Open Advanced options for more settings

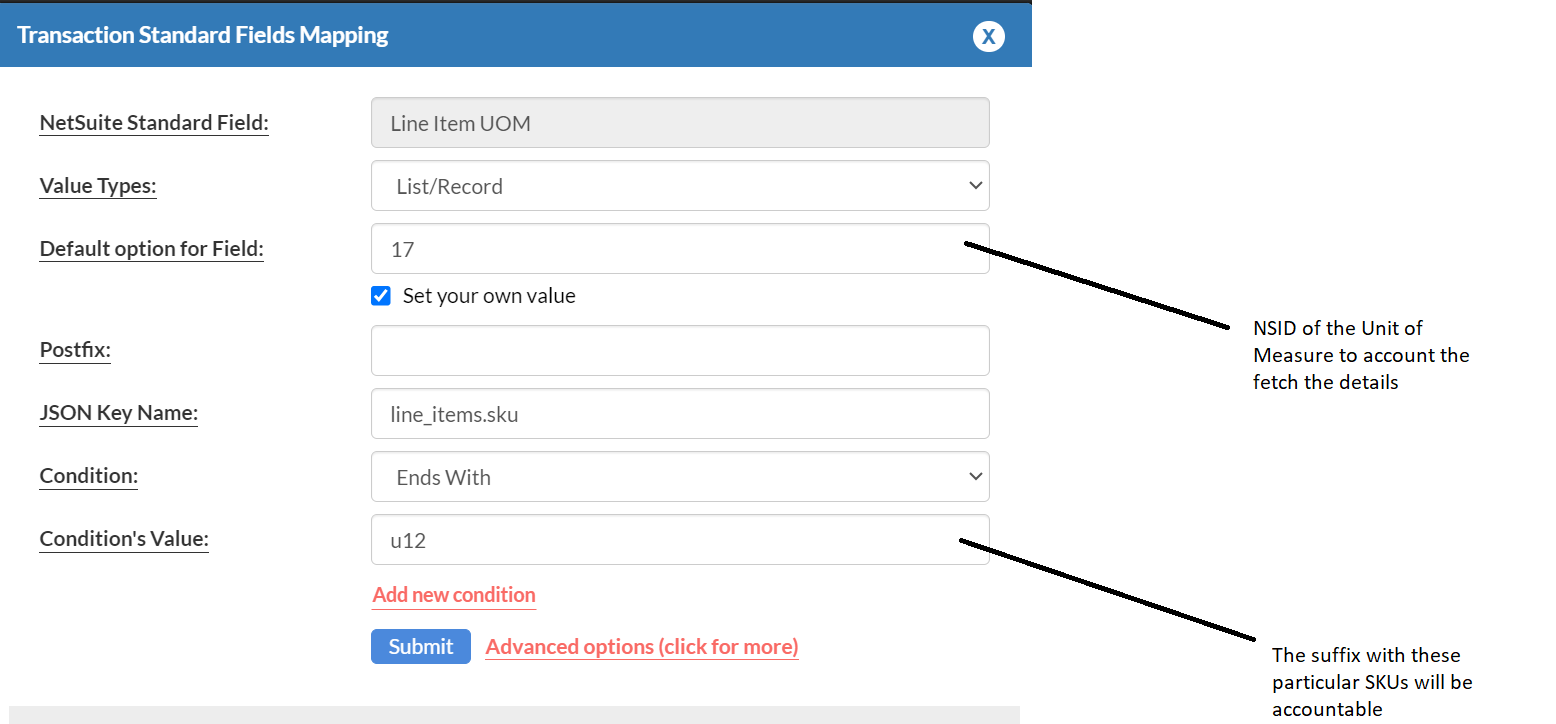[x=641, y=646]
